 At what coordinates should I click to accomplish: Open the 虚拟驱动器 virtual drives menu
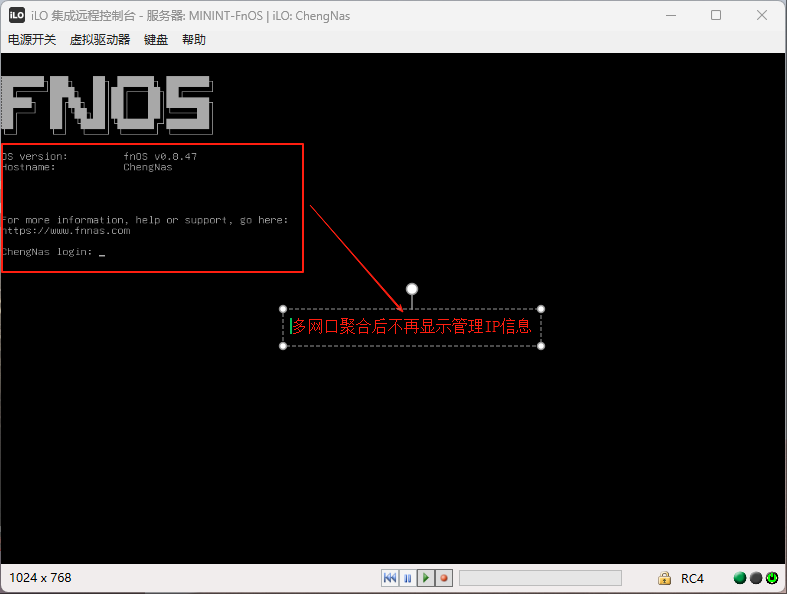click(99, 40)
